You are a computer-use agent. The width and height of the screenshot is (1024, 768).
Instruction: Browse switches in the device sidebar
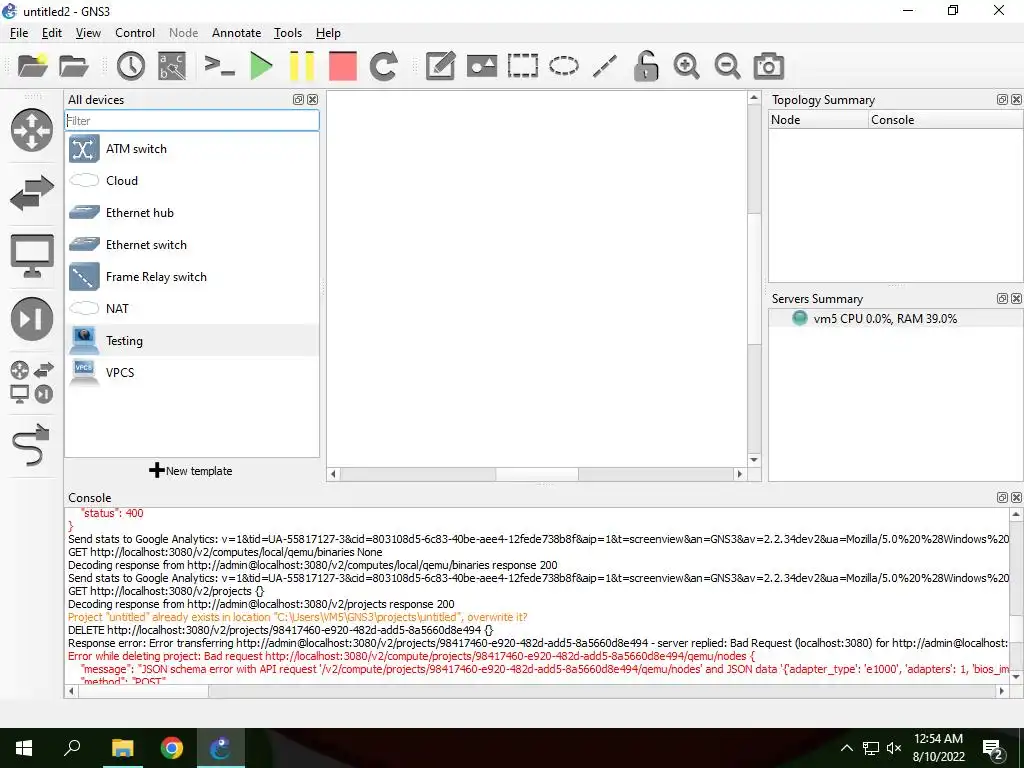(32, 193)
